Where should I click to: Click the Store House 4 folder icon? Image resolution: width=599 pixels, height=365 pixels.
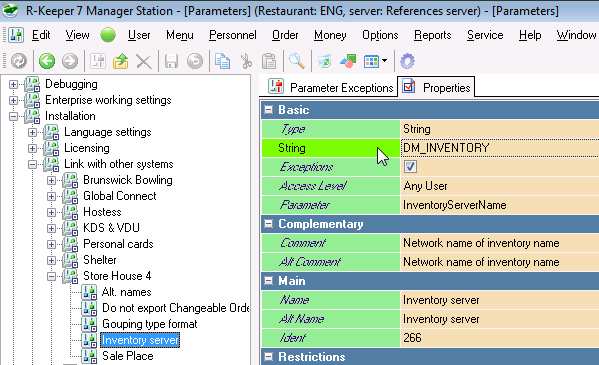pyautogui.click(x=70, y=276)
